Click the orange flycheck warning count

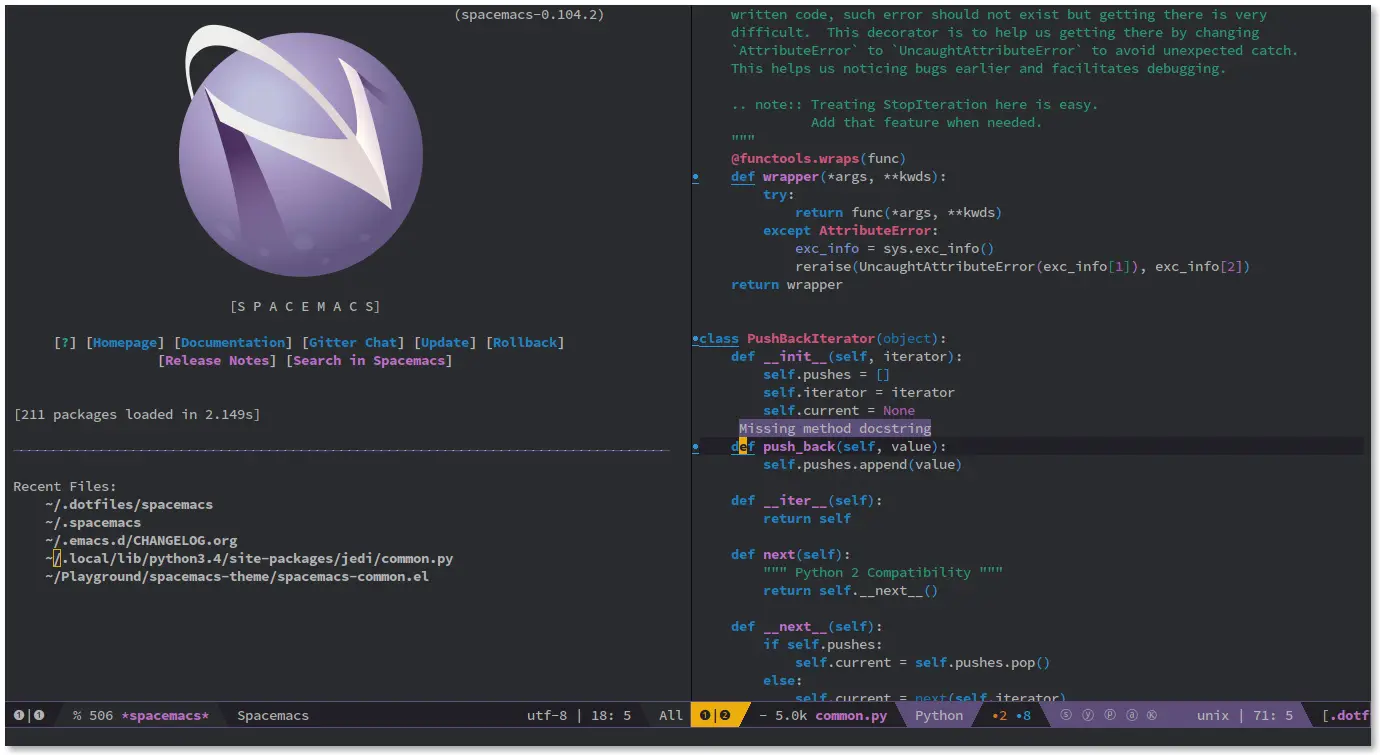click(1000, 716)
